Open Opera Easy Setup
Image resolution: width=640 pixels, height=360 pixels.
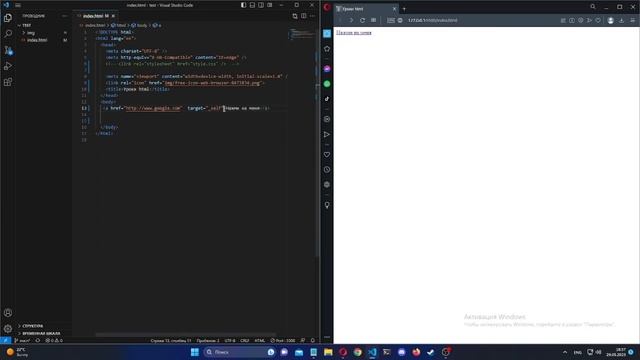pyautogui.click(x=633, y=20)
